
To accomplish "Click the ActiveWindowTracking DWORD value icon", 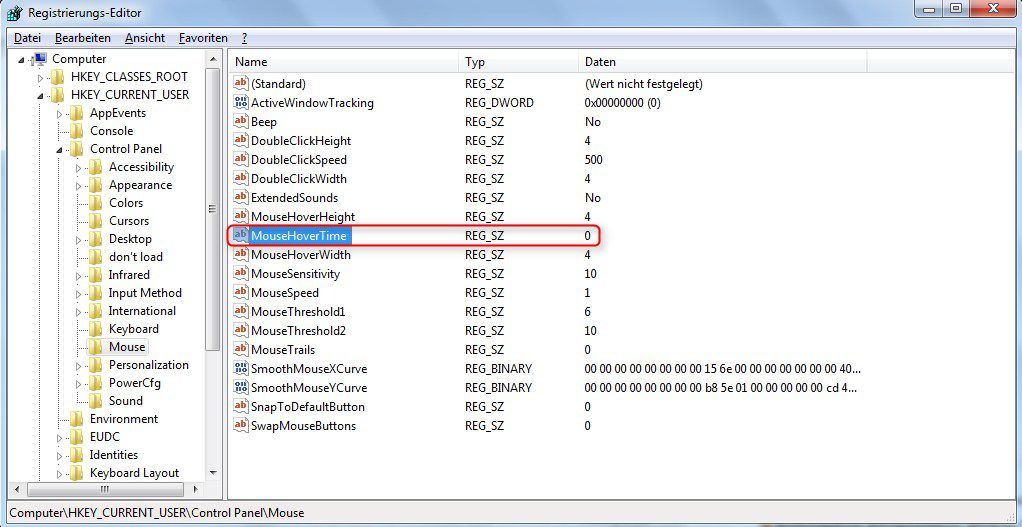I will pyautogui.click(x=241, y=103).
